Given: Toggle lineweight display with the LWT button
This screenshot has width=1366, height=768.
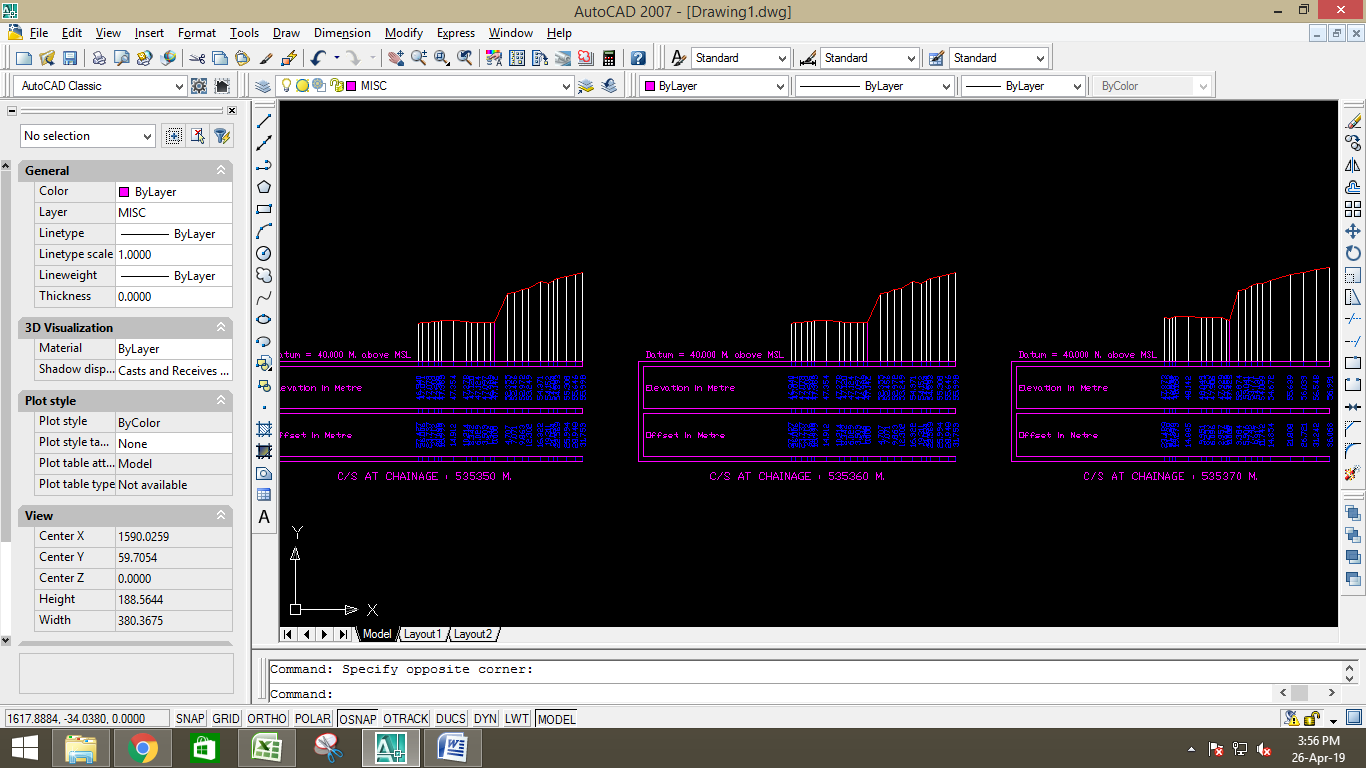Looking at the screenshot, I should 516,718.
